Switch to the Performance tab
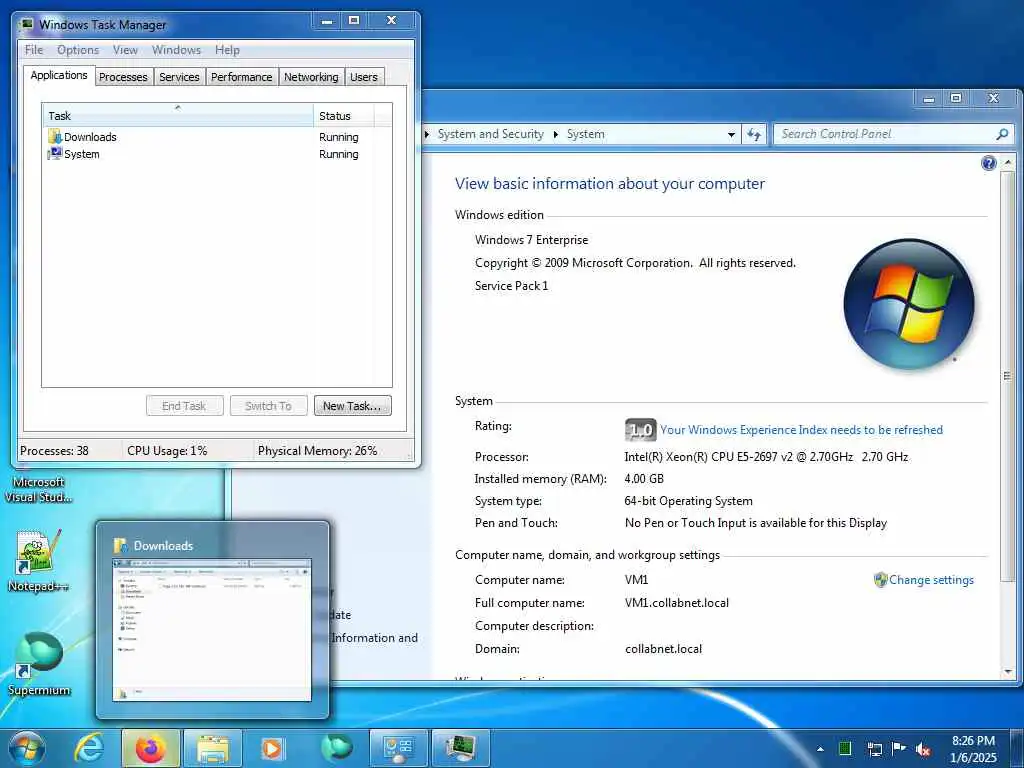 tap(242, 77)
